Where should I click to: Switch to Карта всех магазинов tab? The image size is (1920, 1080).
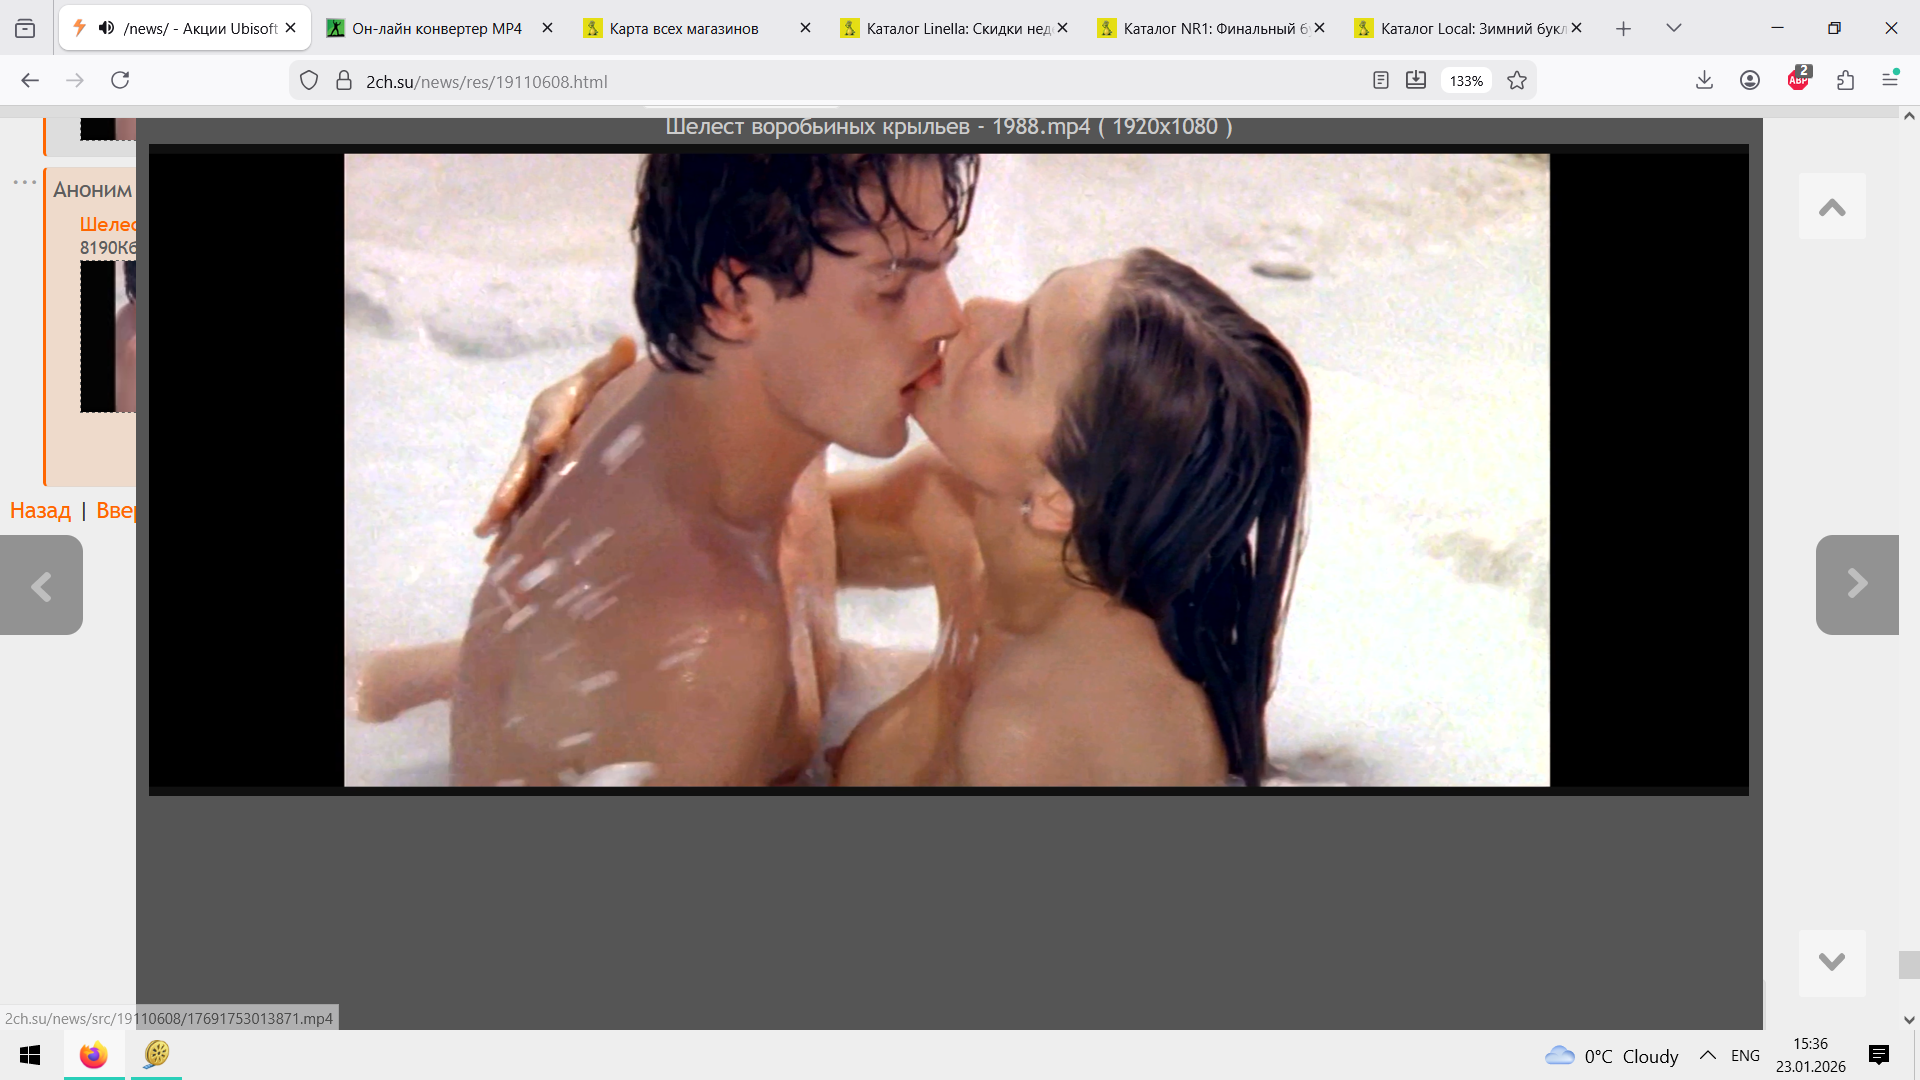[x=684, y=28]
